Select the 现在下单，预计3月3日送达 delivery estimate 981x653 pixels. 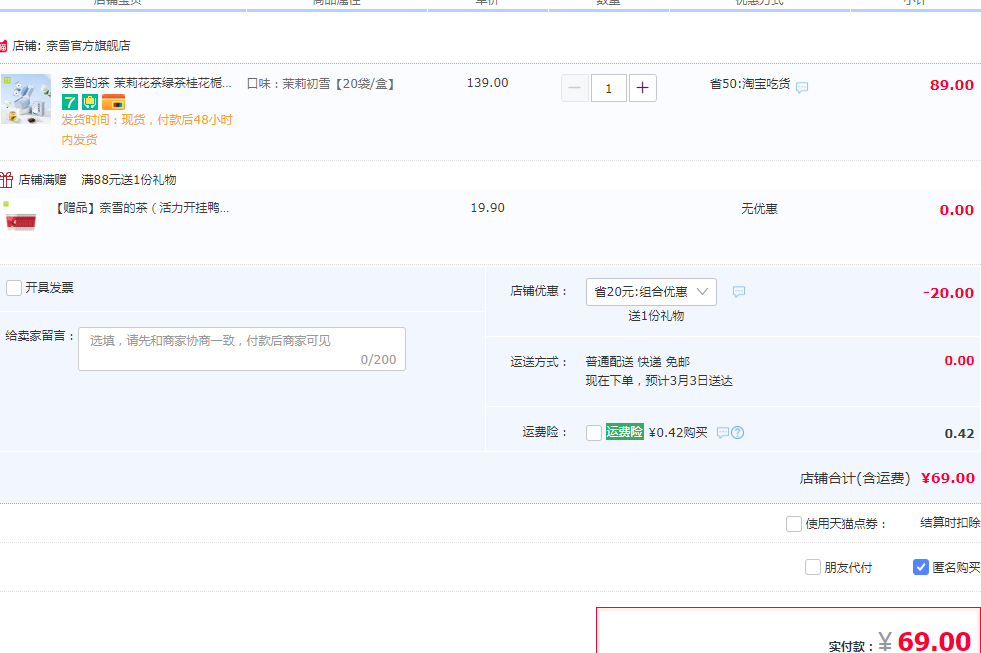(x=659, y=381)
